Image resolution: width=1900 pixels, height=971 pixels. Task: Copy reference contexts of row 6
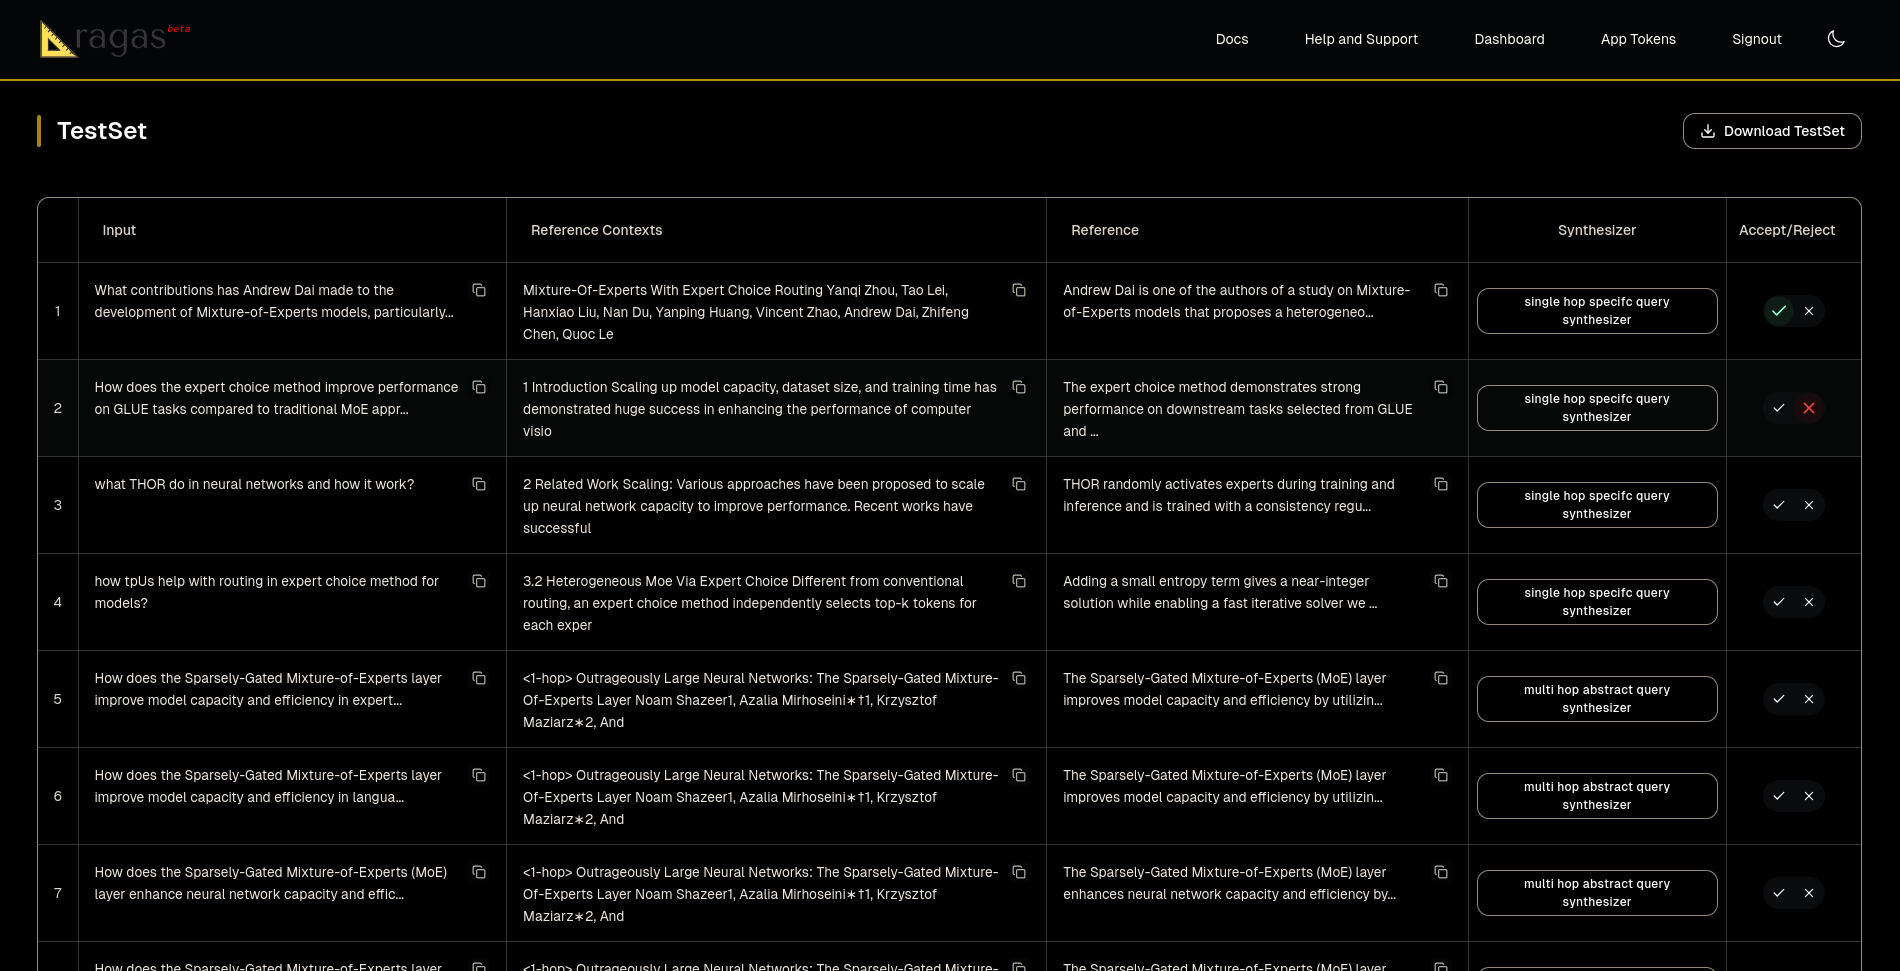[1019, 775]
